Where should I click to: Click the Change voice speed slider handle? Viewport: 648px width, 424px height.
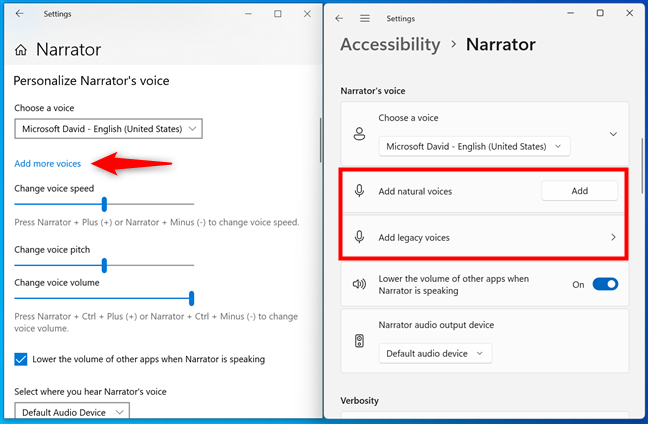(104, 204)
